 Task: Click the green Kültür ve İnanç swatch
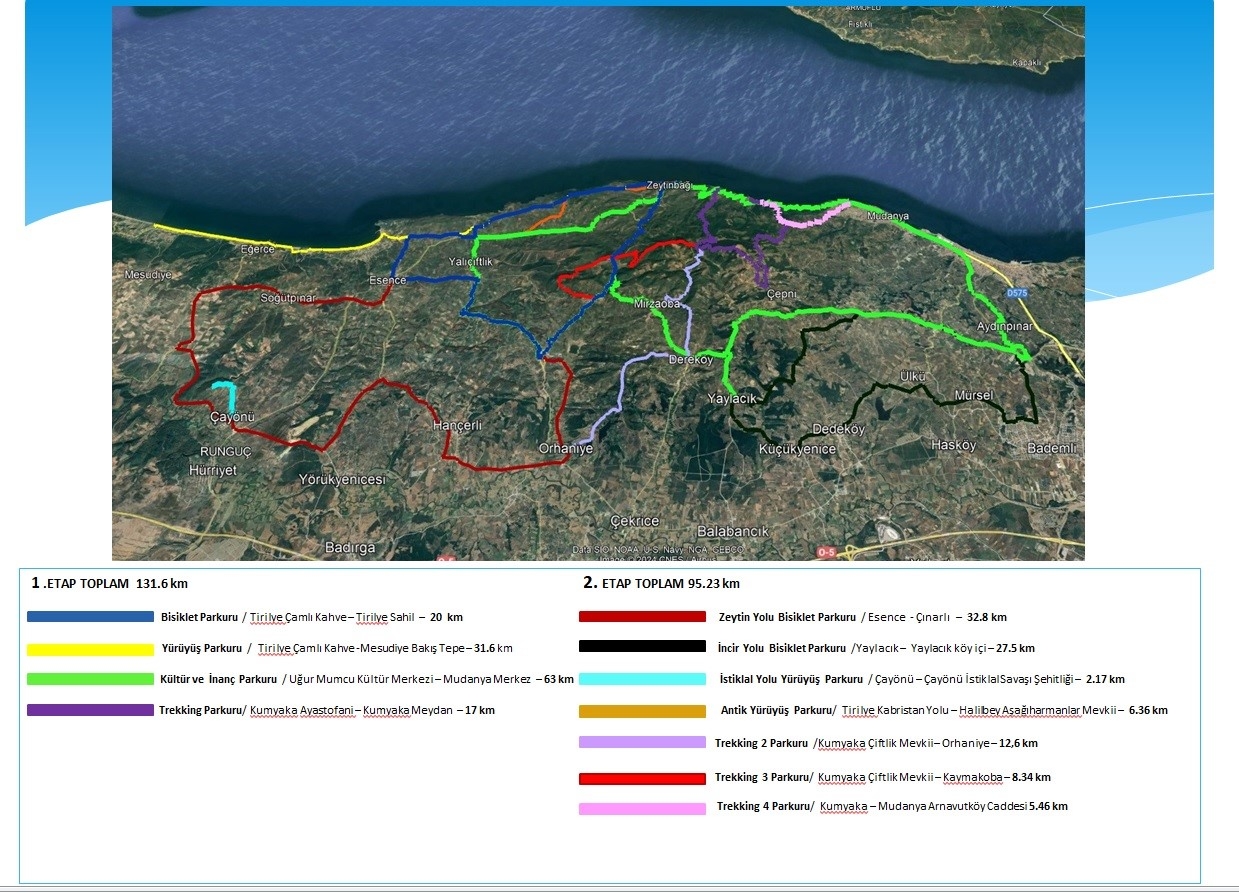(90, 680)
